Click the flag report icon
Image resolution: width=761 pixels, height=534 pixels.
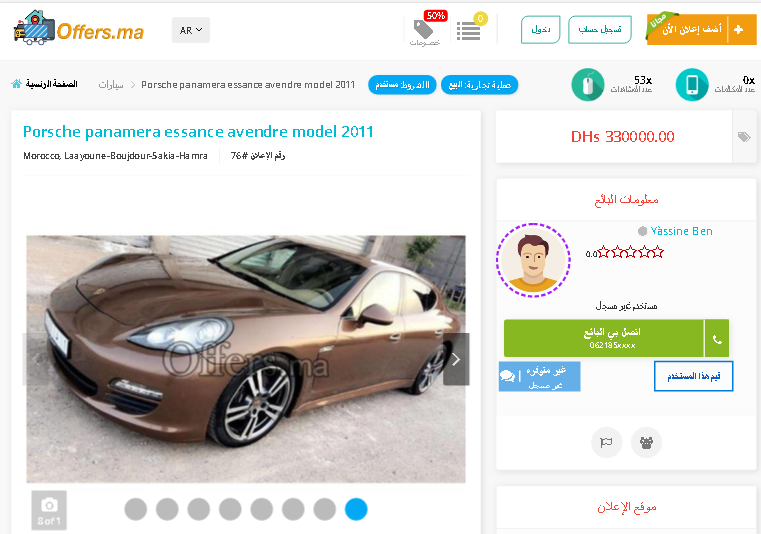tap(606, 442)
